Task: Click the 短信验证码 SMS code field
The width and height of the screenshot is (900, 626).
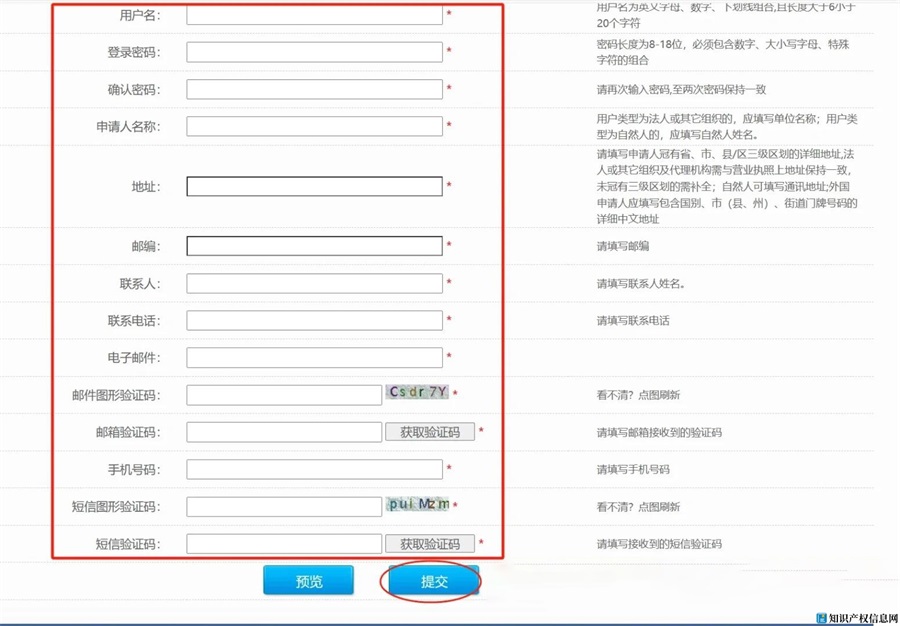Action: coord(284,544)
